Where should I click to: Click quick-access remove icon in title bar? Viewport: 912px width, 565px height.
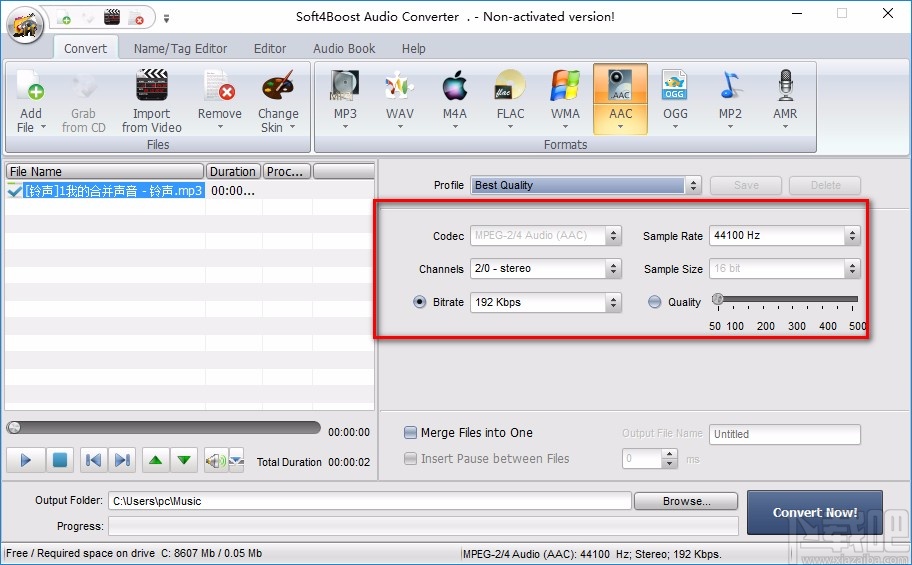click(x=136, y=17)
